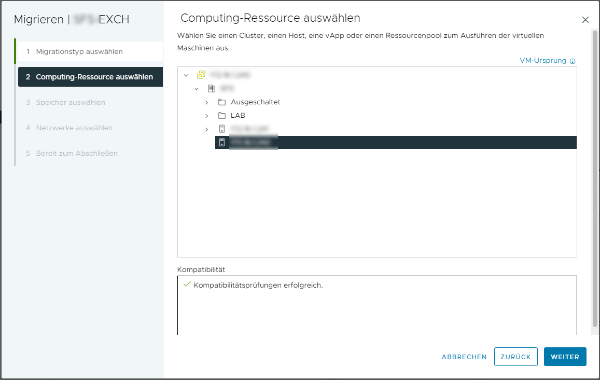The image size is (600, 380).
Task: Click the info icon next to VM-Ursprung
Action: pos(572,61)
